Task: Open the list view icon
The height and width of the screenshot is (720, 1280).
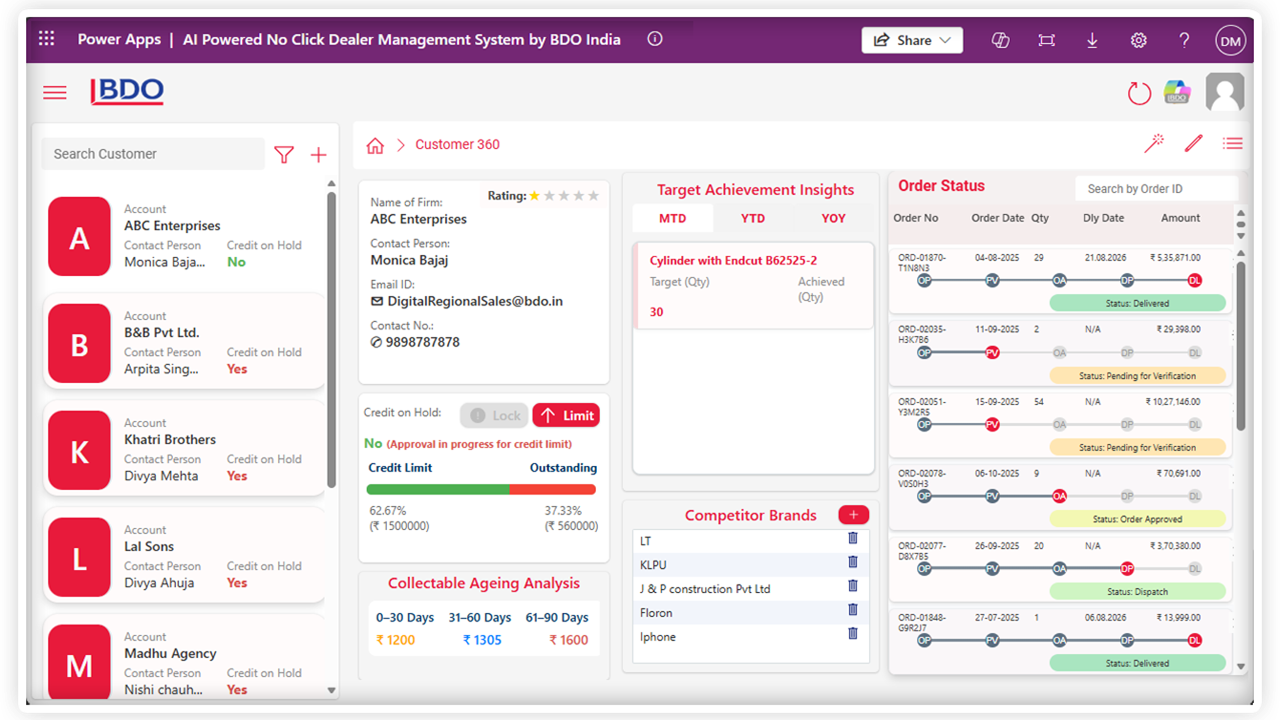Action: 1233,144
